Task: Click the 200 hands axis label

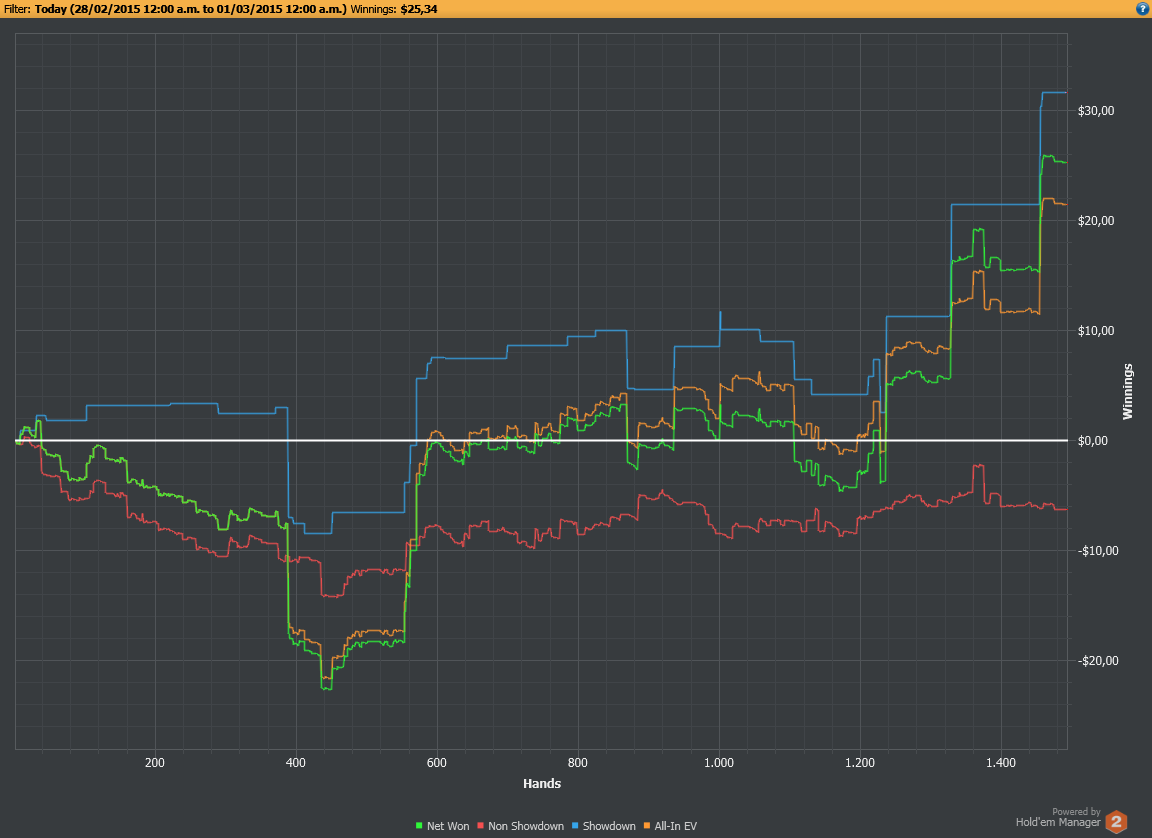Action: (x=155, y=763)
